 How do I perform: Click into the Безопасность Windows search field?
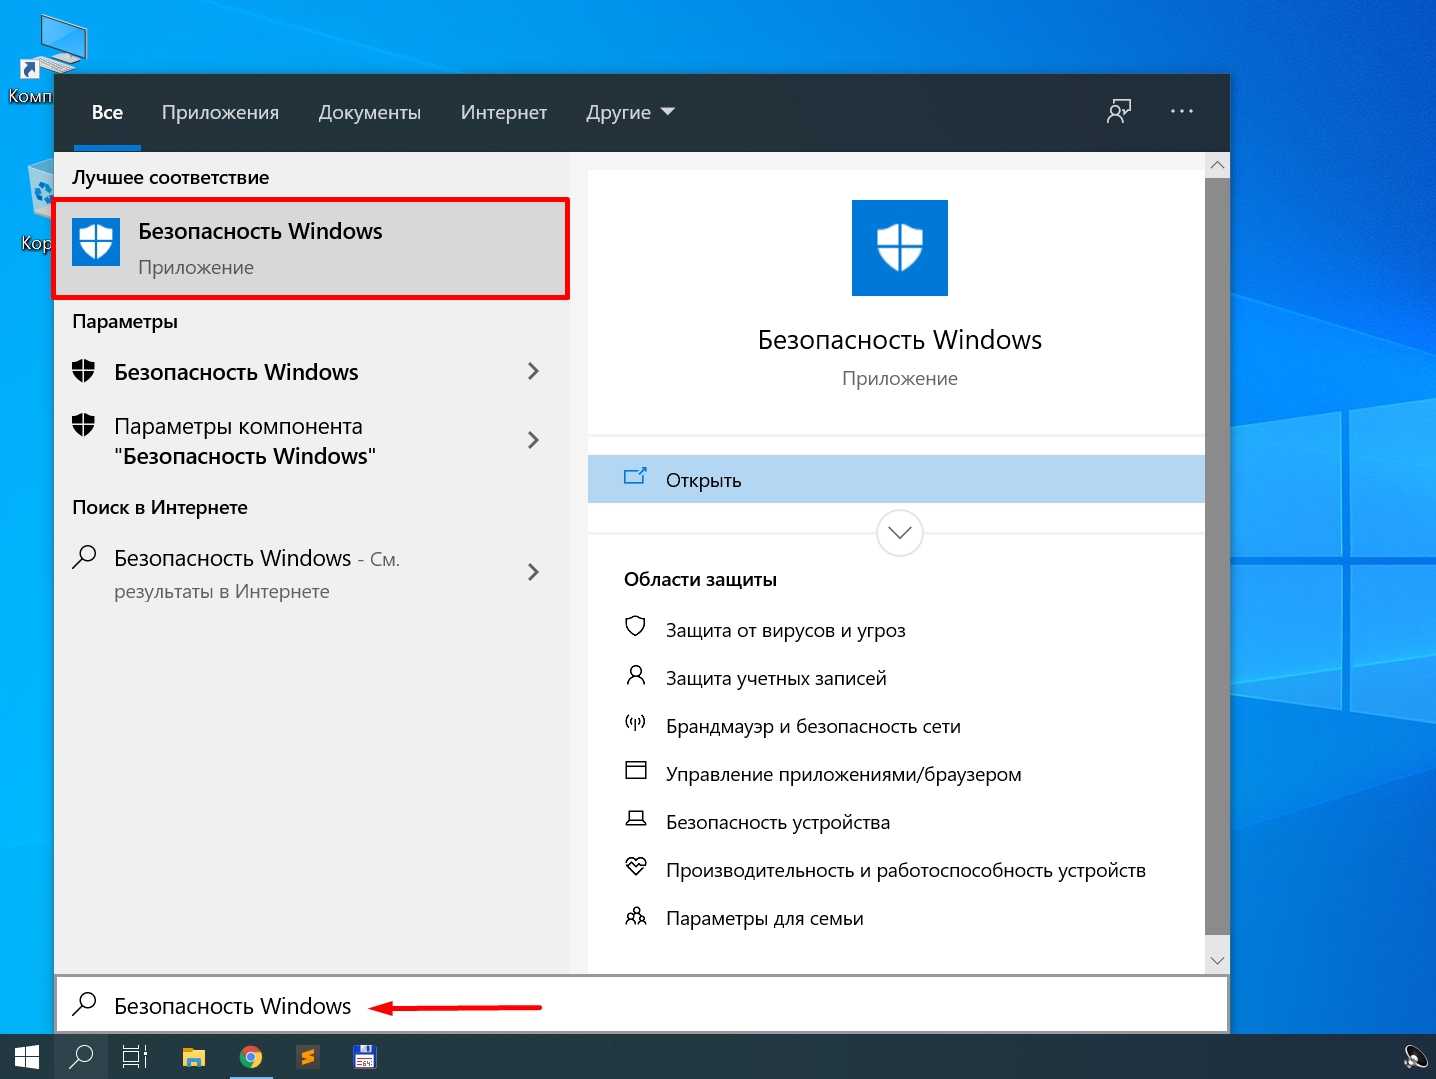pyautogui.click(x=641, y=1004)
